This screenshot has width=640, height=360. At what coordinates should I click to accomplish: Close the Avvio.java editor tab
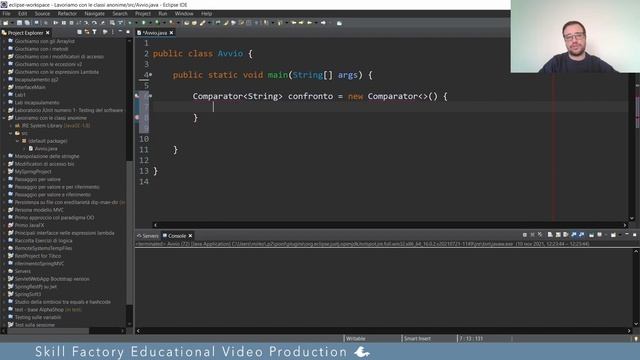point(171,33)
